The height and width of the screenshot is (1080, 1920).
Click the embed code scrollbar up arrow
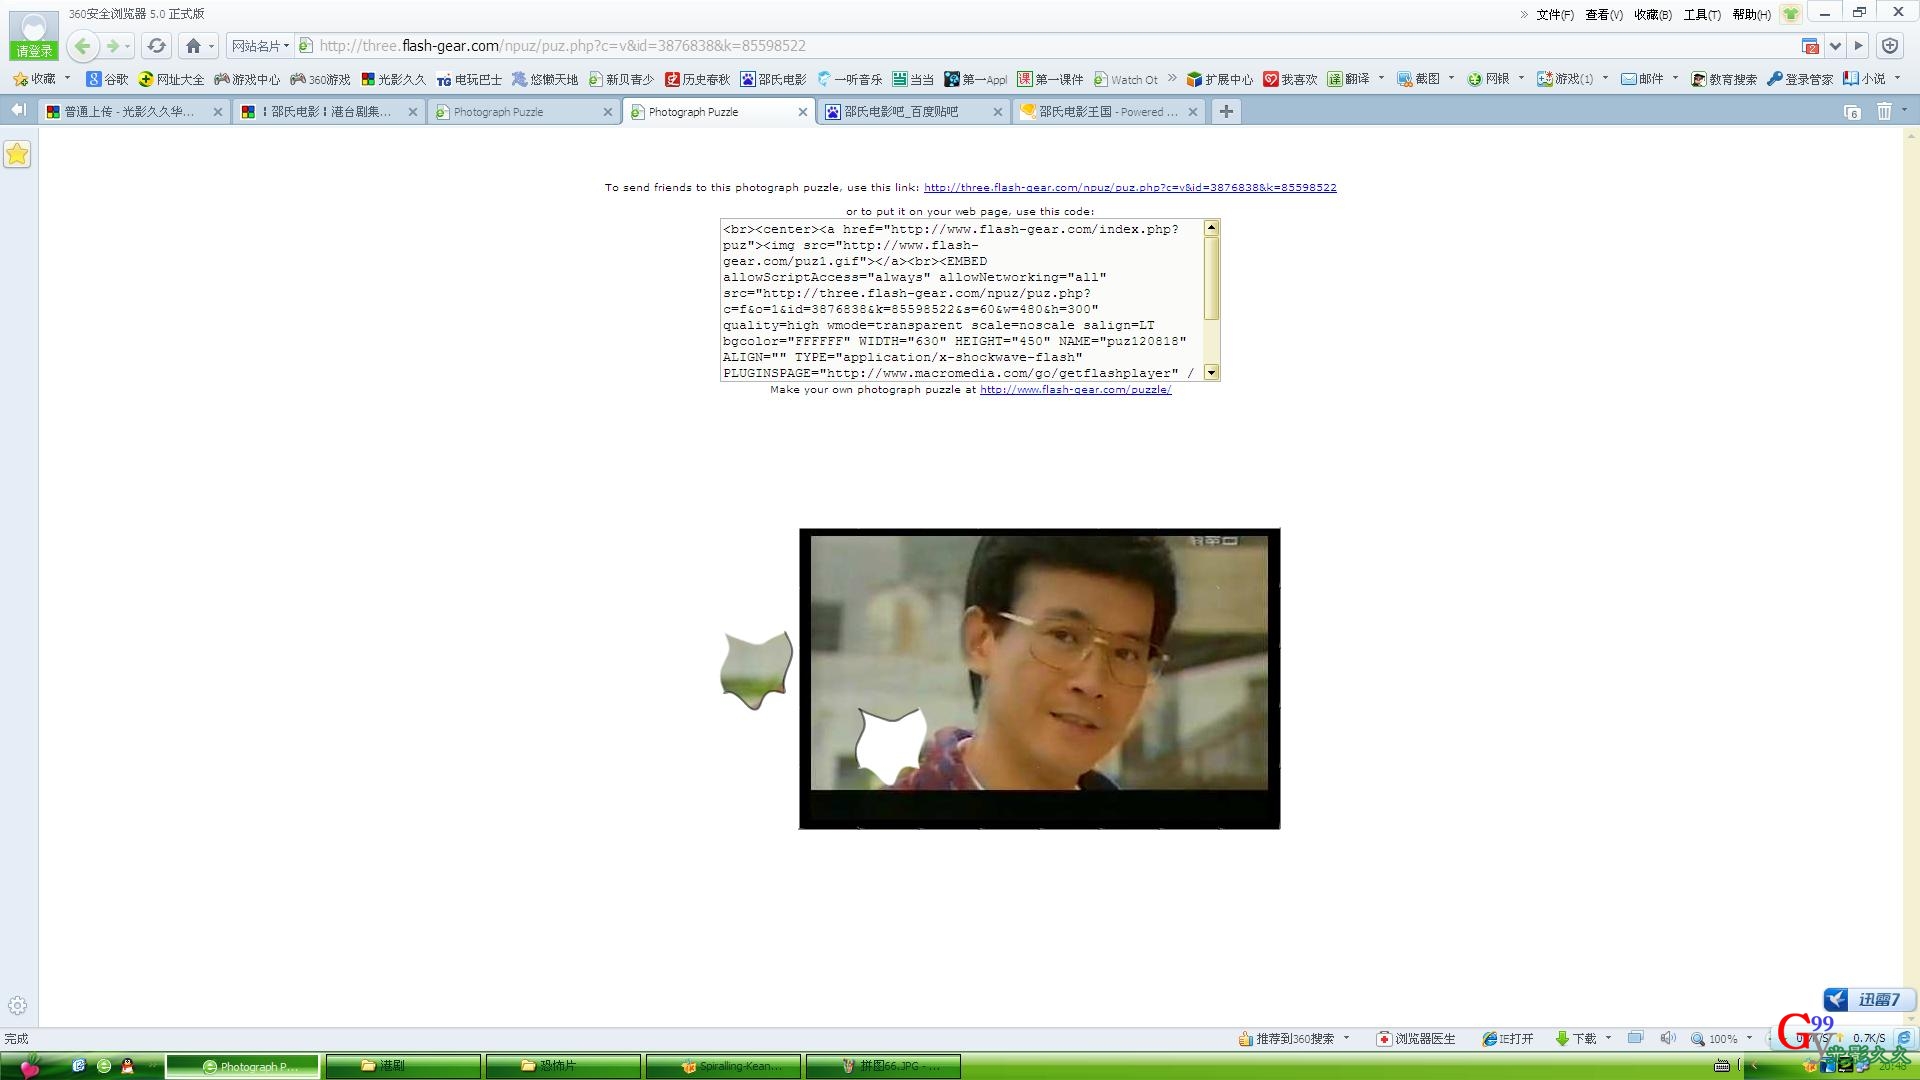(x=1211, y=228)
